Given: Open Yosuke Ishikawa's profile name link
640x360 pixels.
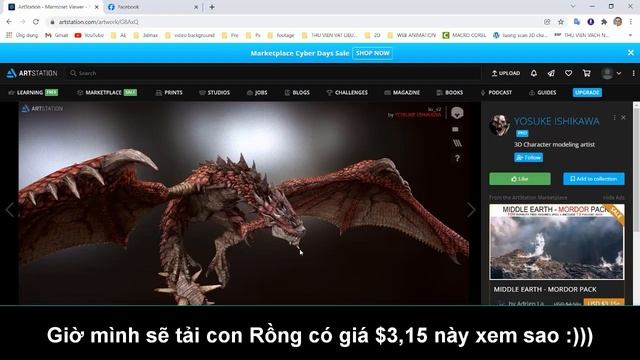Looking at the screenshot, I should point(556,121).
